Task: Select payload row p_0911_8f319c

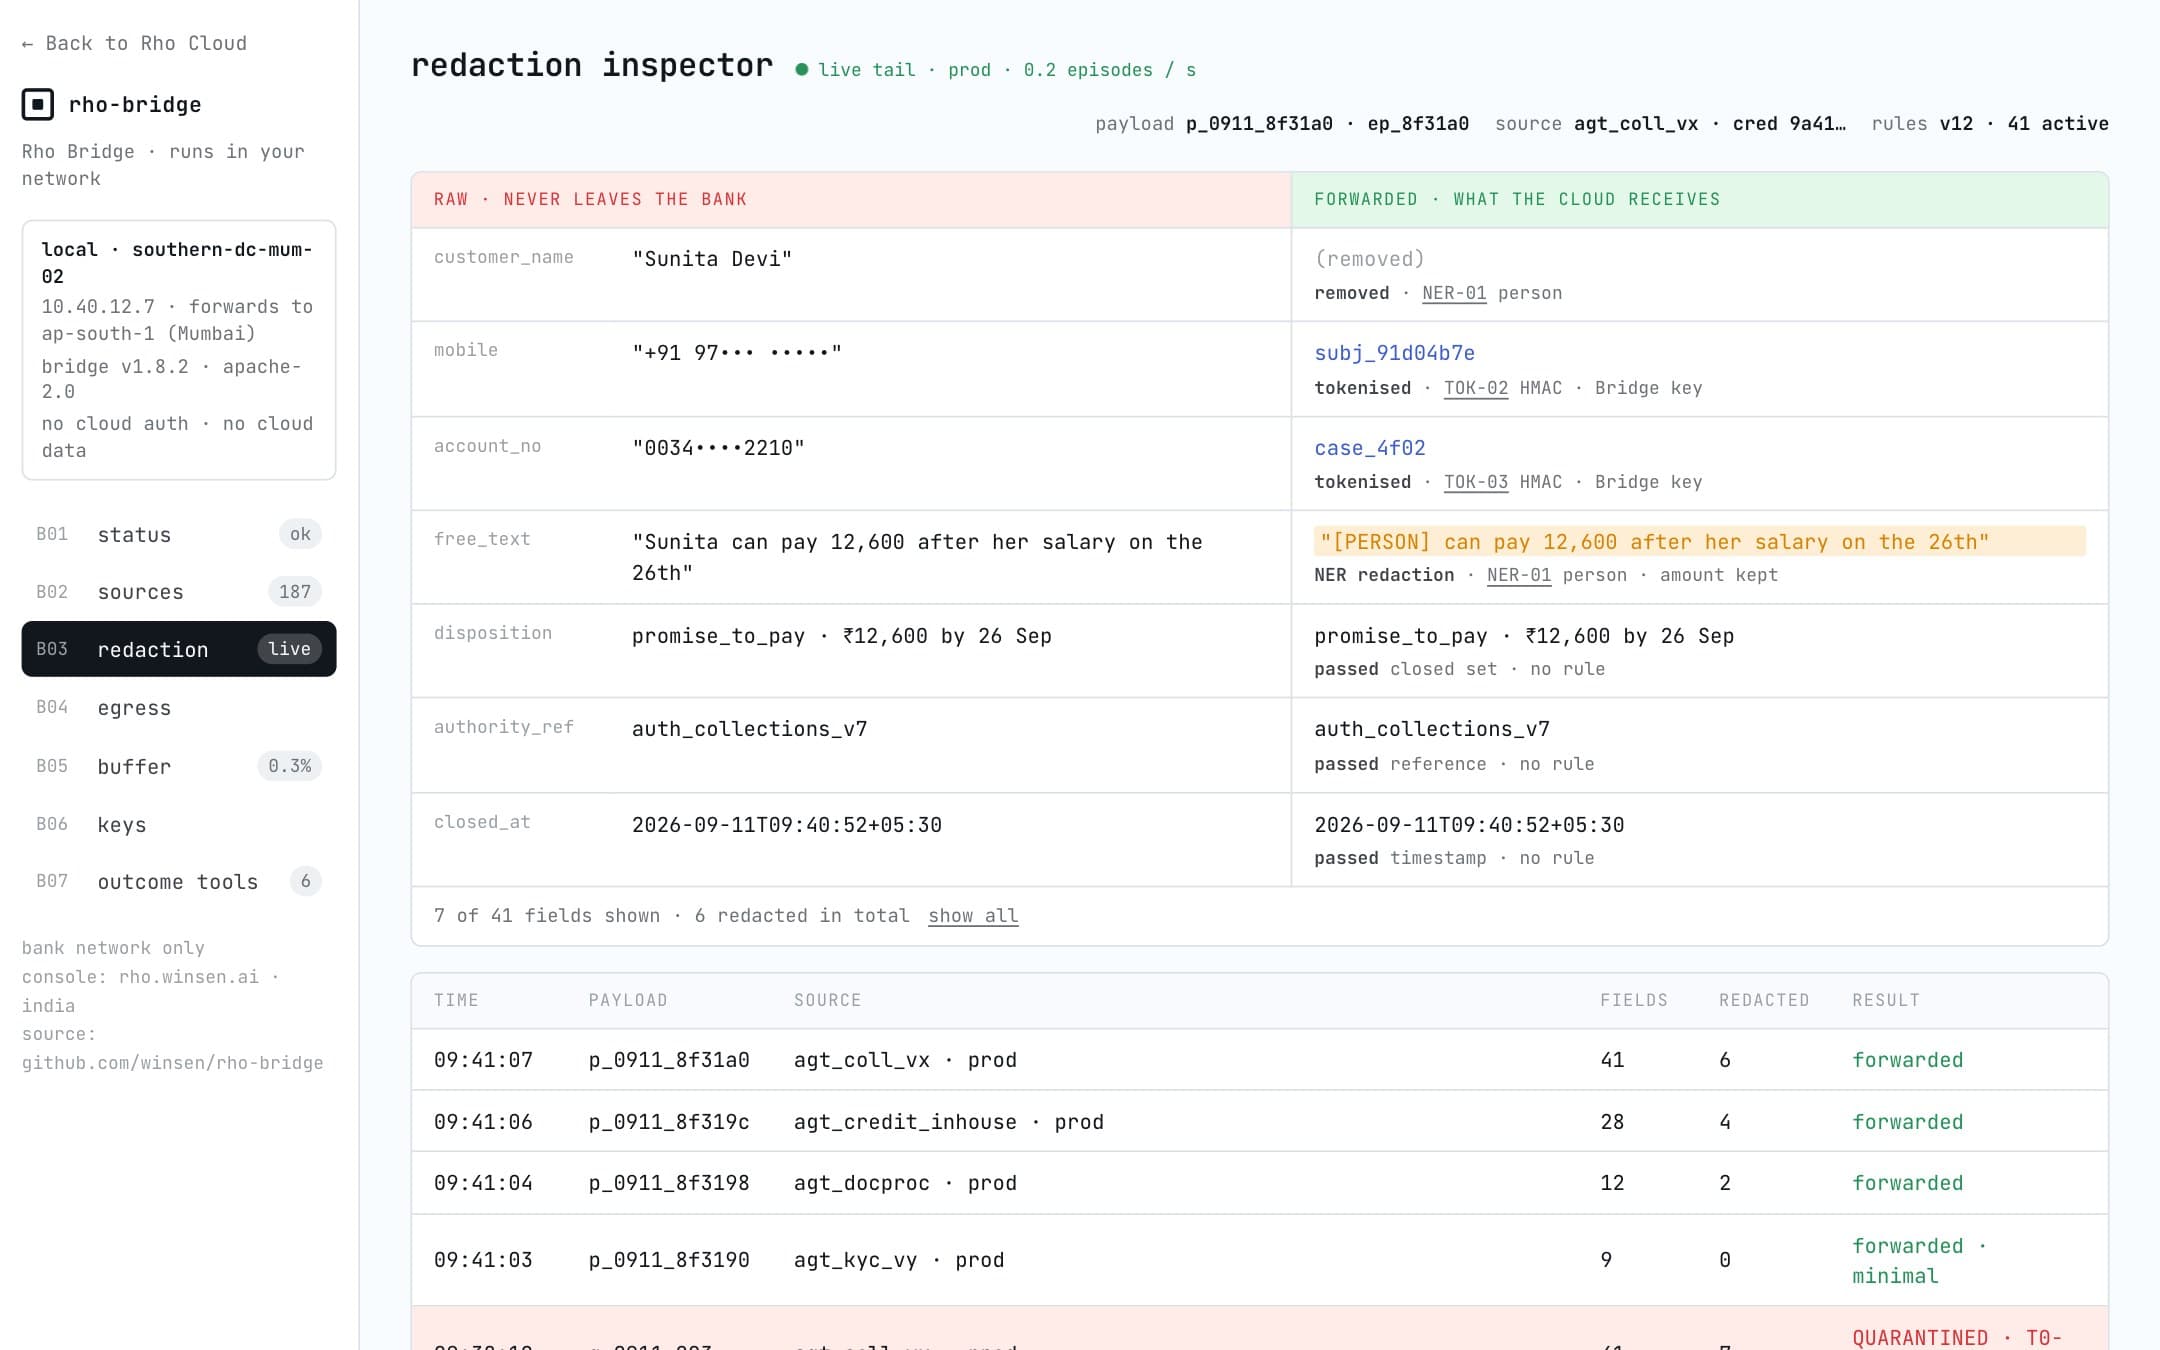Action: (x=1260, y=1121)
